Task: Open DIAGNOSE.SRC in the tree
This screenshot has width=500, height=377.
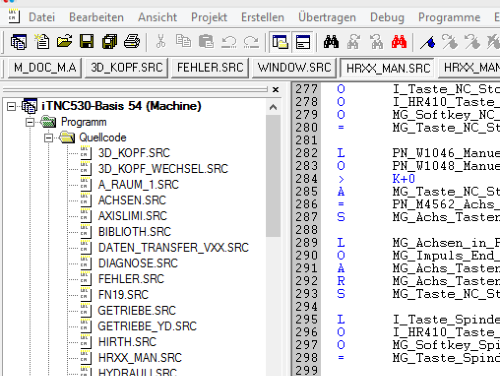Action: point(138,263)
